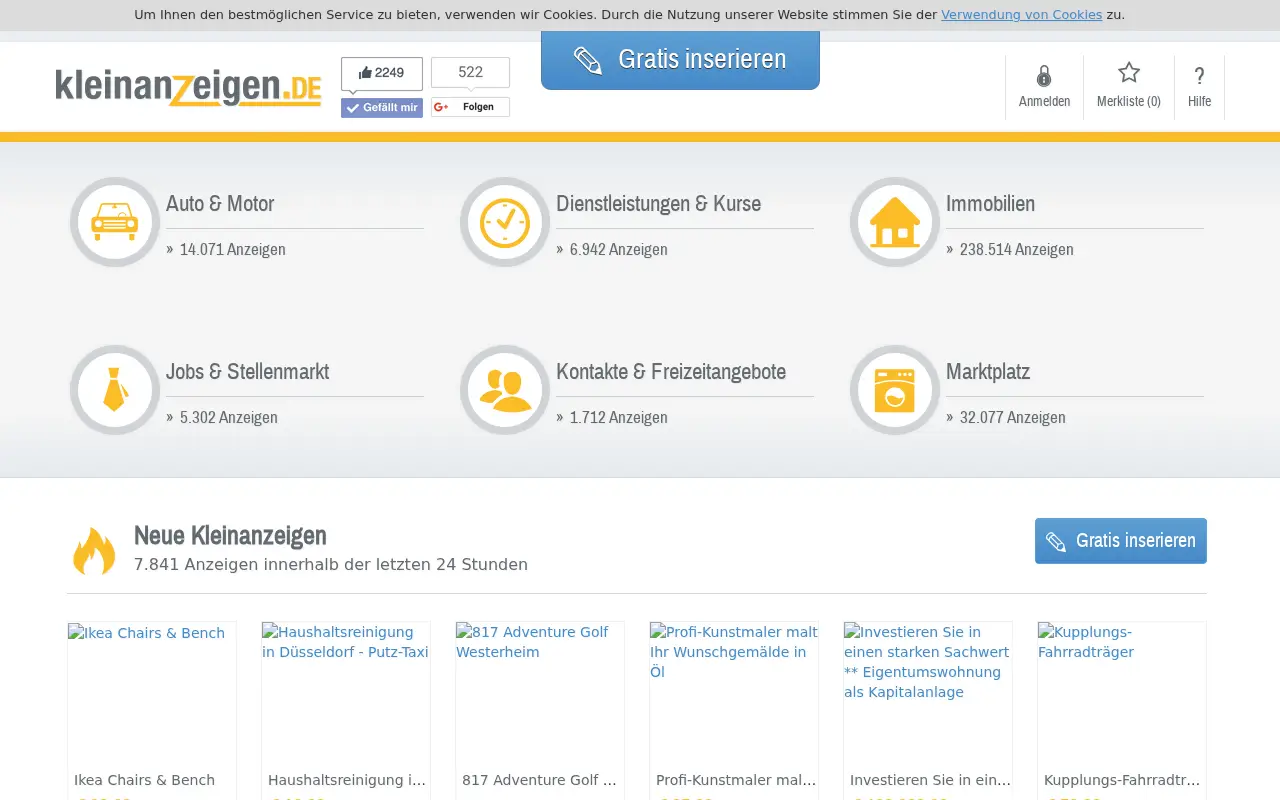Click the kleinanzeigen.de logo
The width and height of the screenshot is (1280, 800).
point(188,87)
